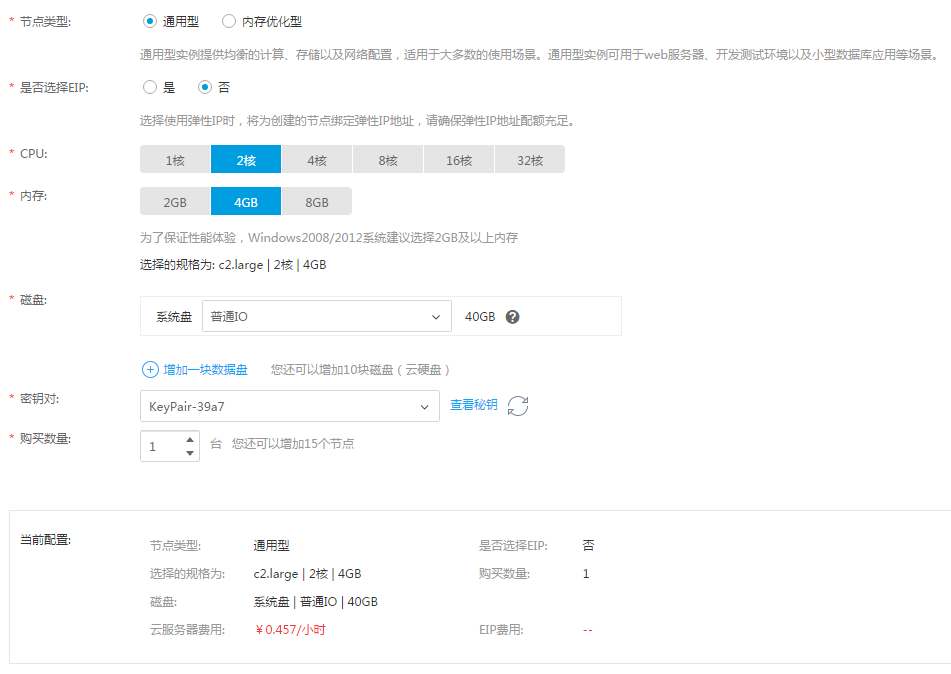Decrease purchase quantity with the down arrow
Screen dimensions: 951x674
pyautogui.click(x=190, y=453)
